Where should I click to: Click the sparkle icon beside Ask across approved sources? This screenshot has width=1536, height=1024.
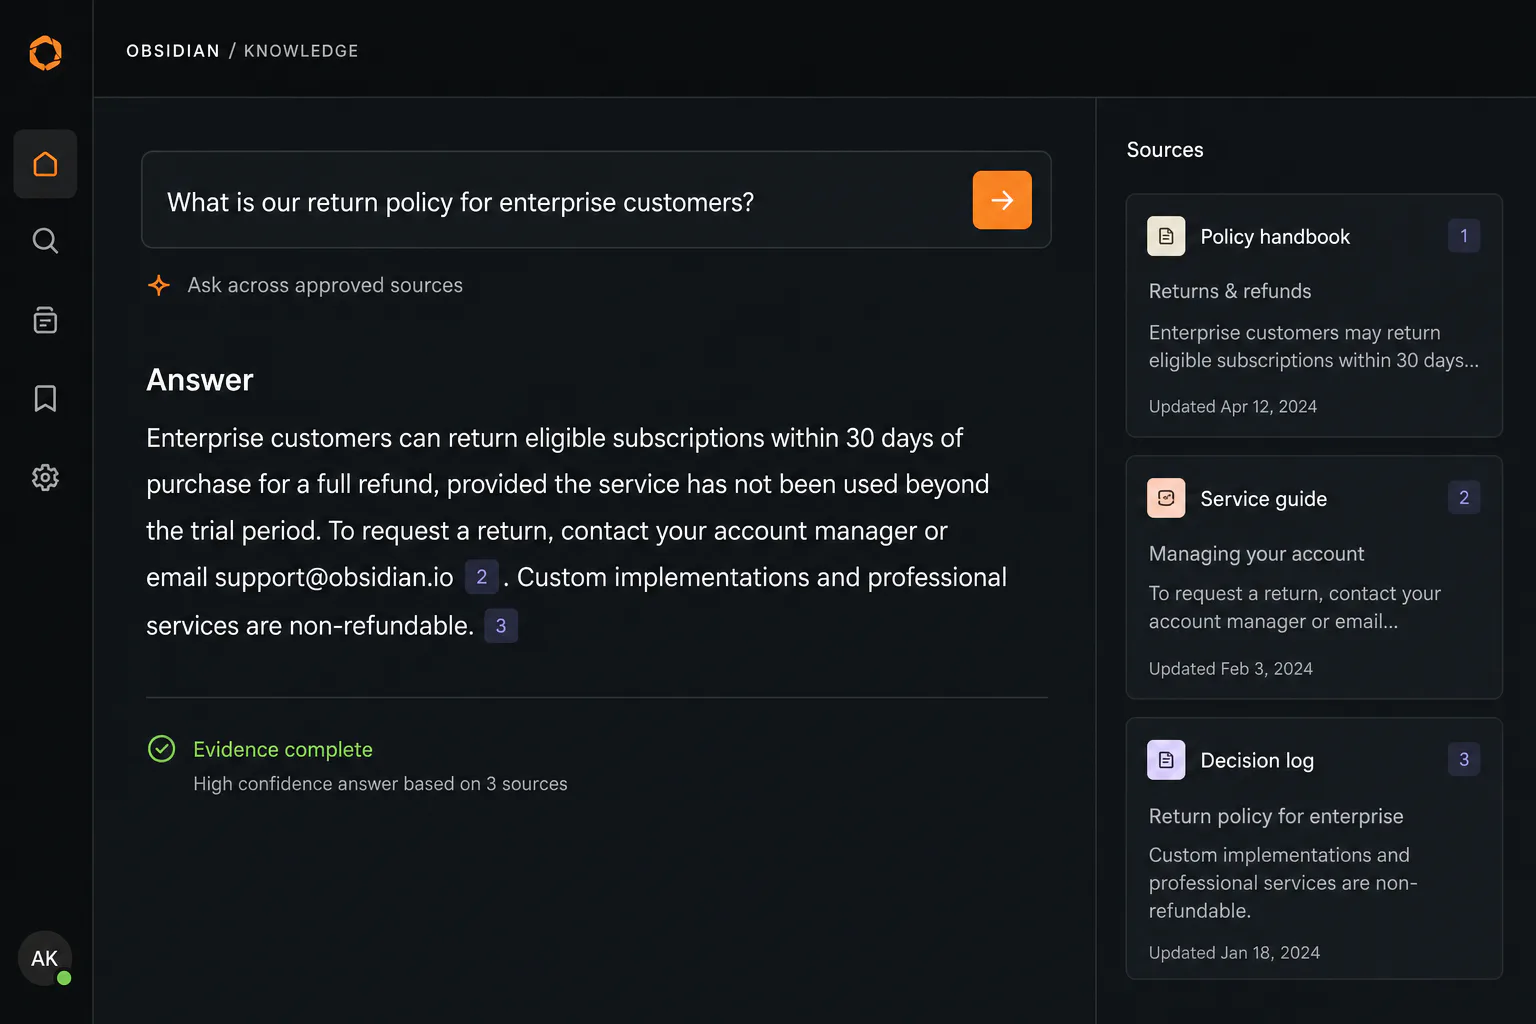tap(159, 285)
